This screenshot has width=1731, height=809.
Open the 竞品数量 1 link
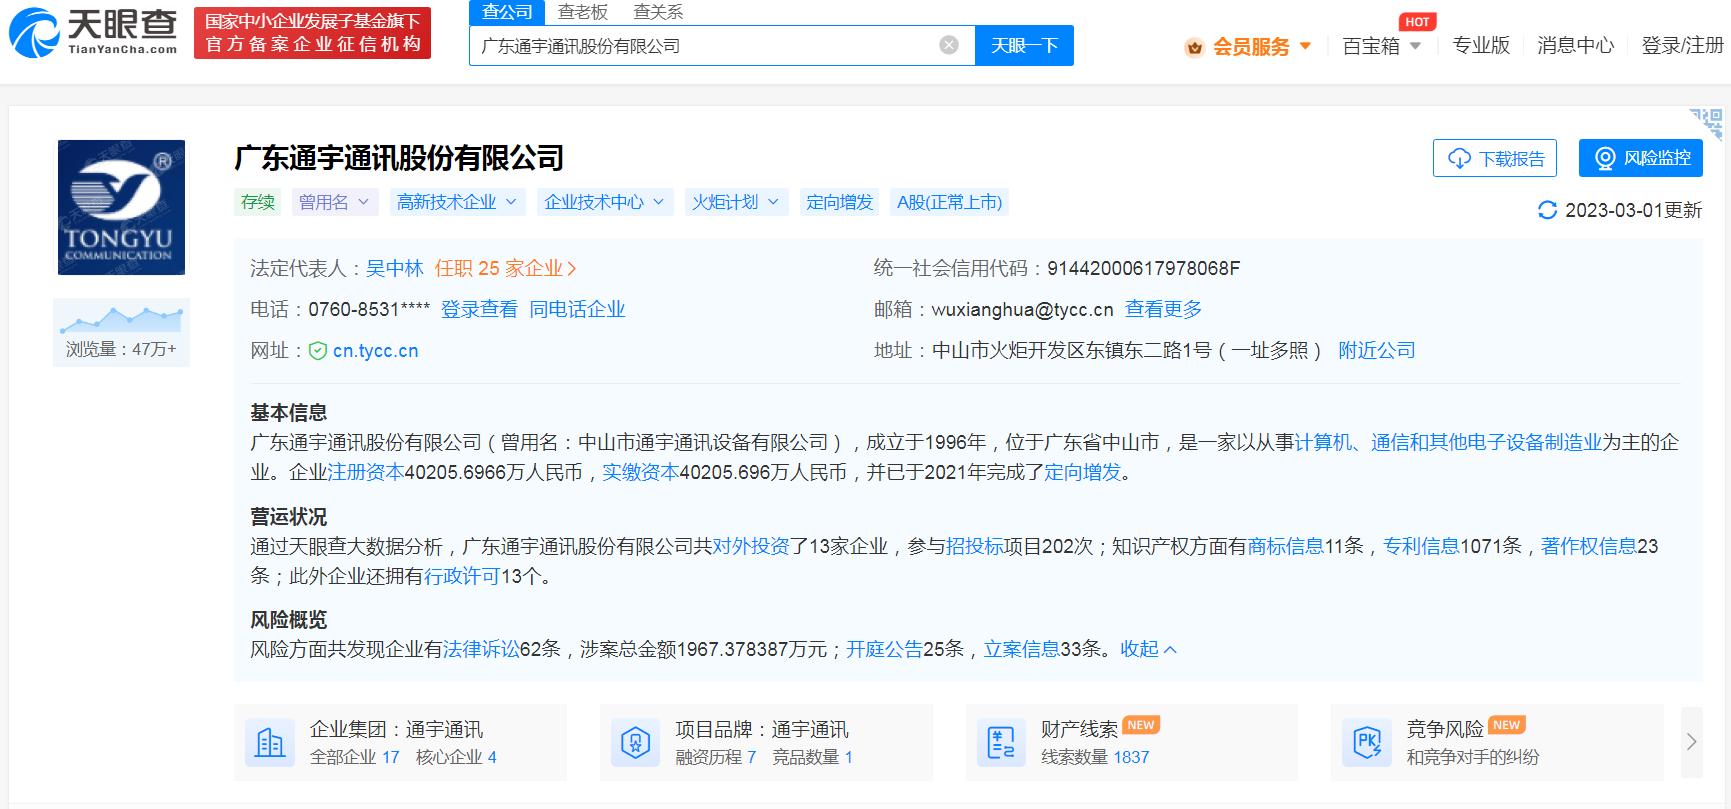(x=813, y=757)
